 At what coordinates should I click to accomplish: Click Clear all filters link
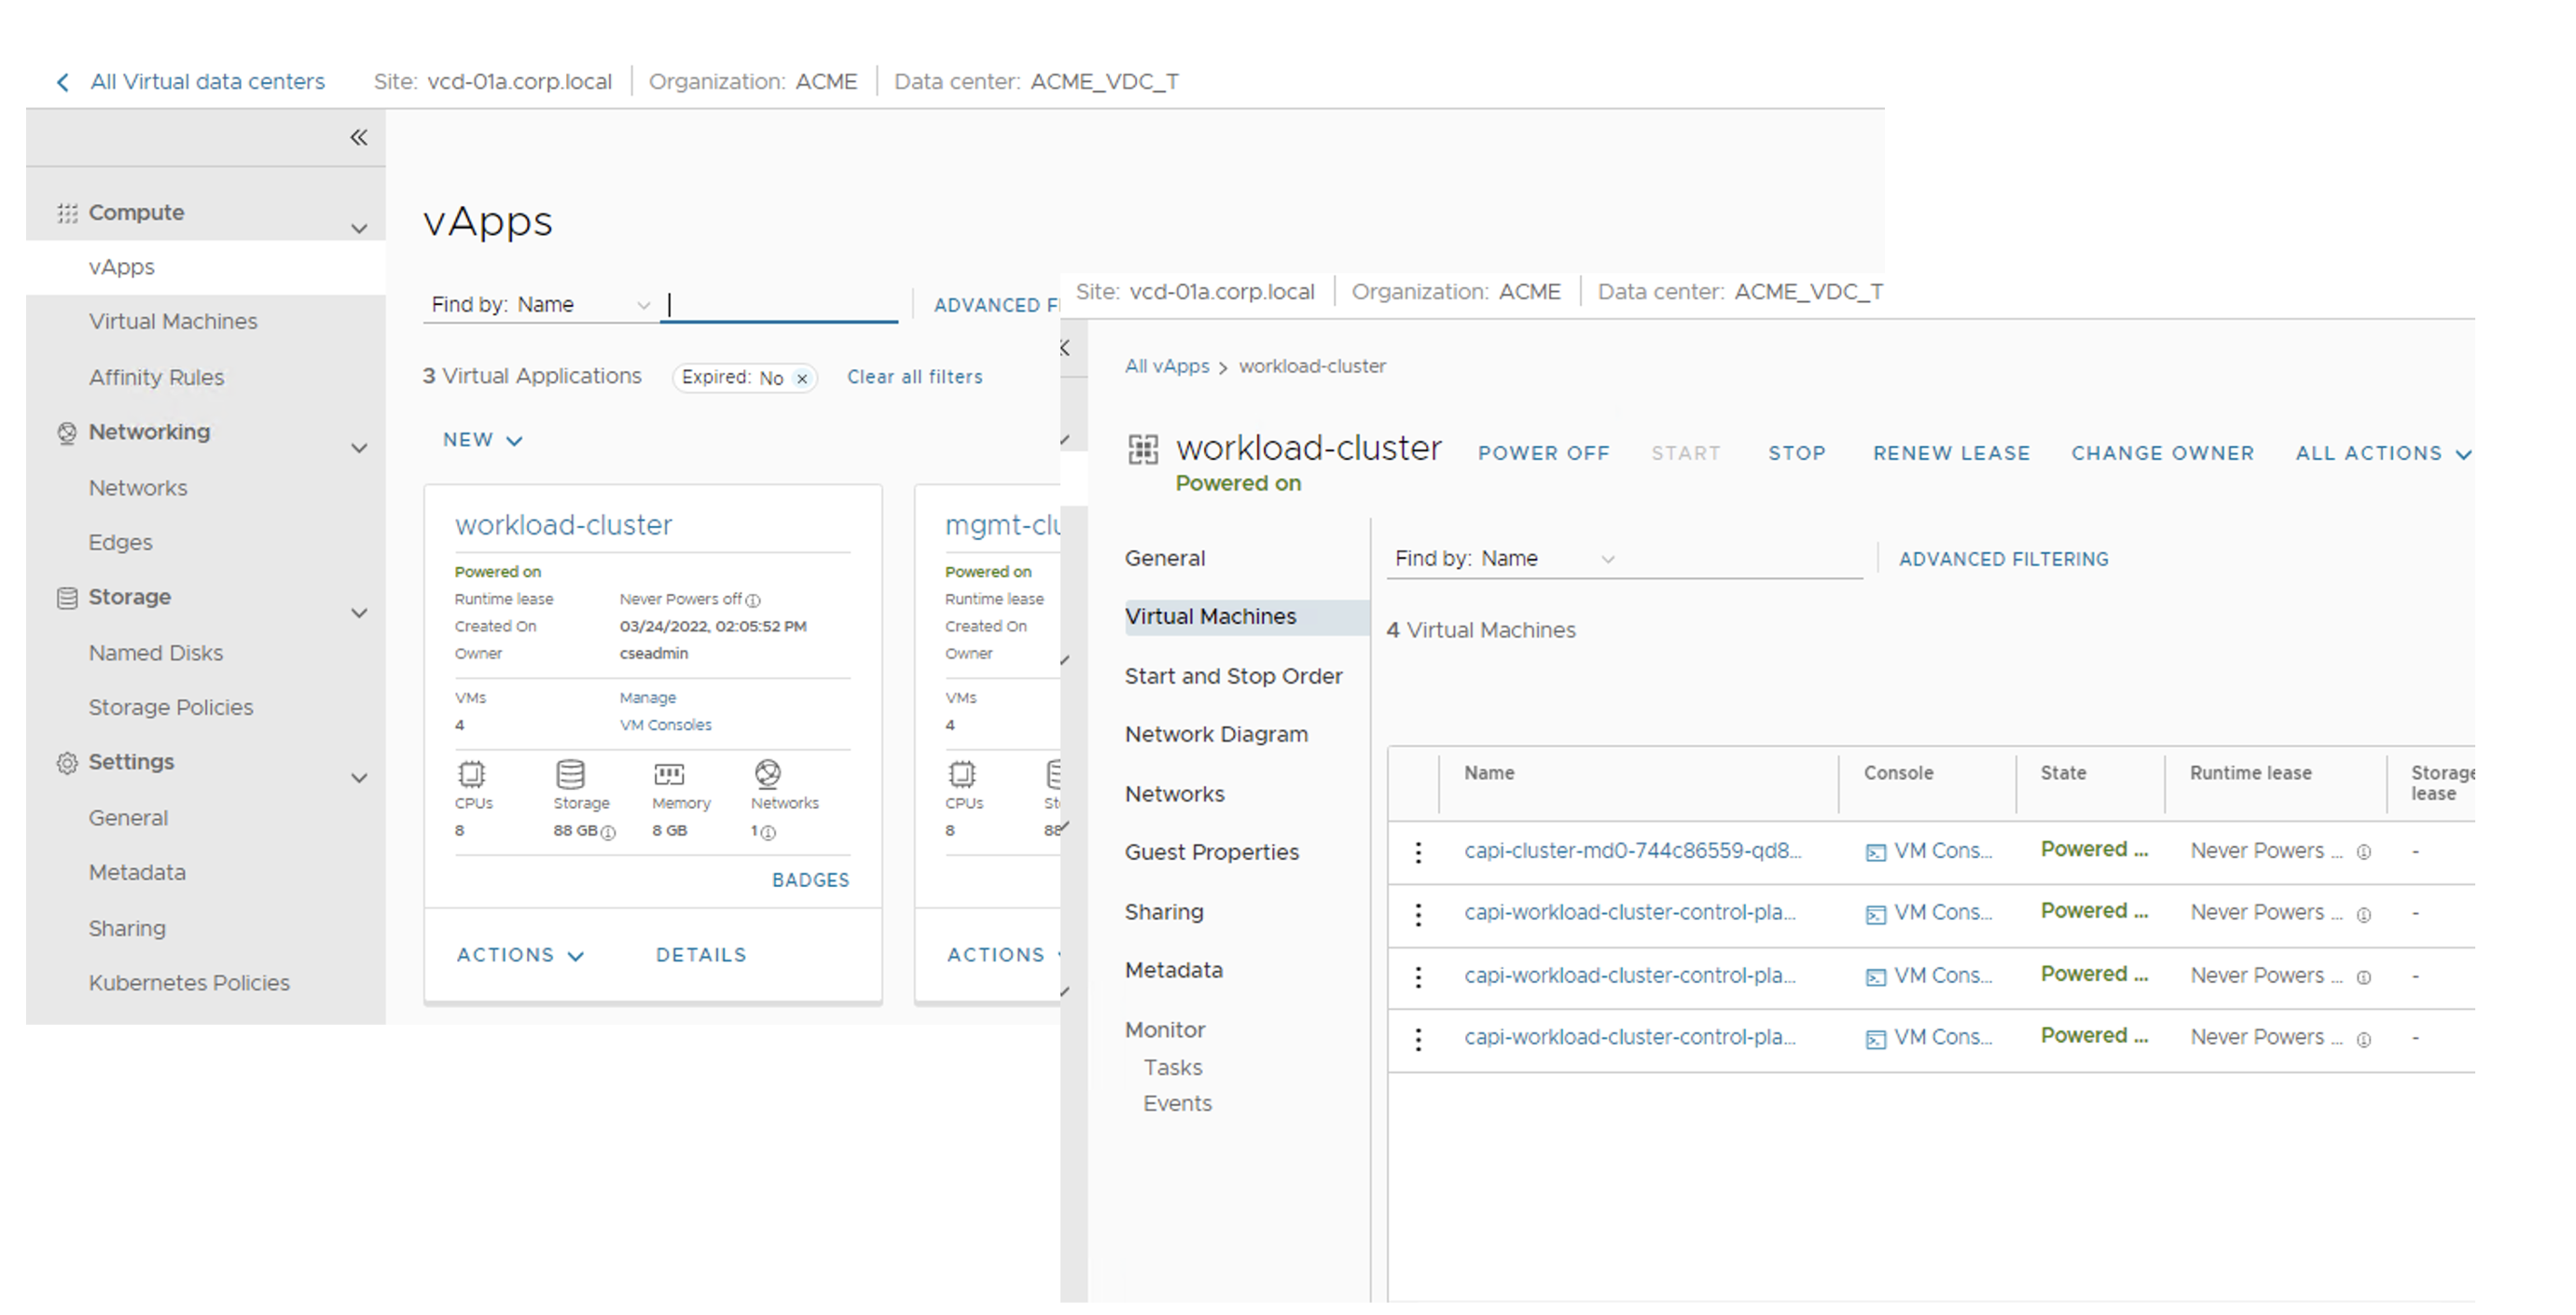914,377
